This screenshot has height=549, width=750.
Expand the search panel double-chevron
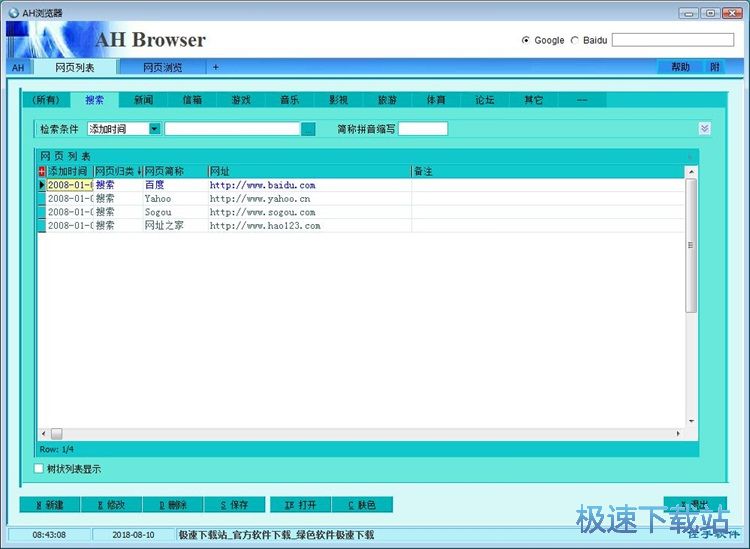pyautogui.click(x=704, y=129)
